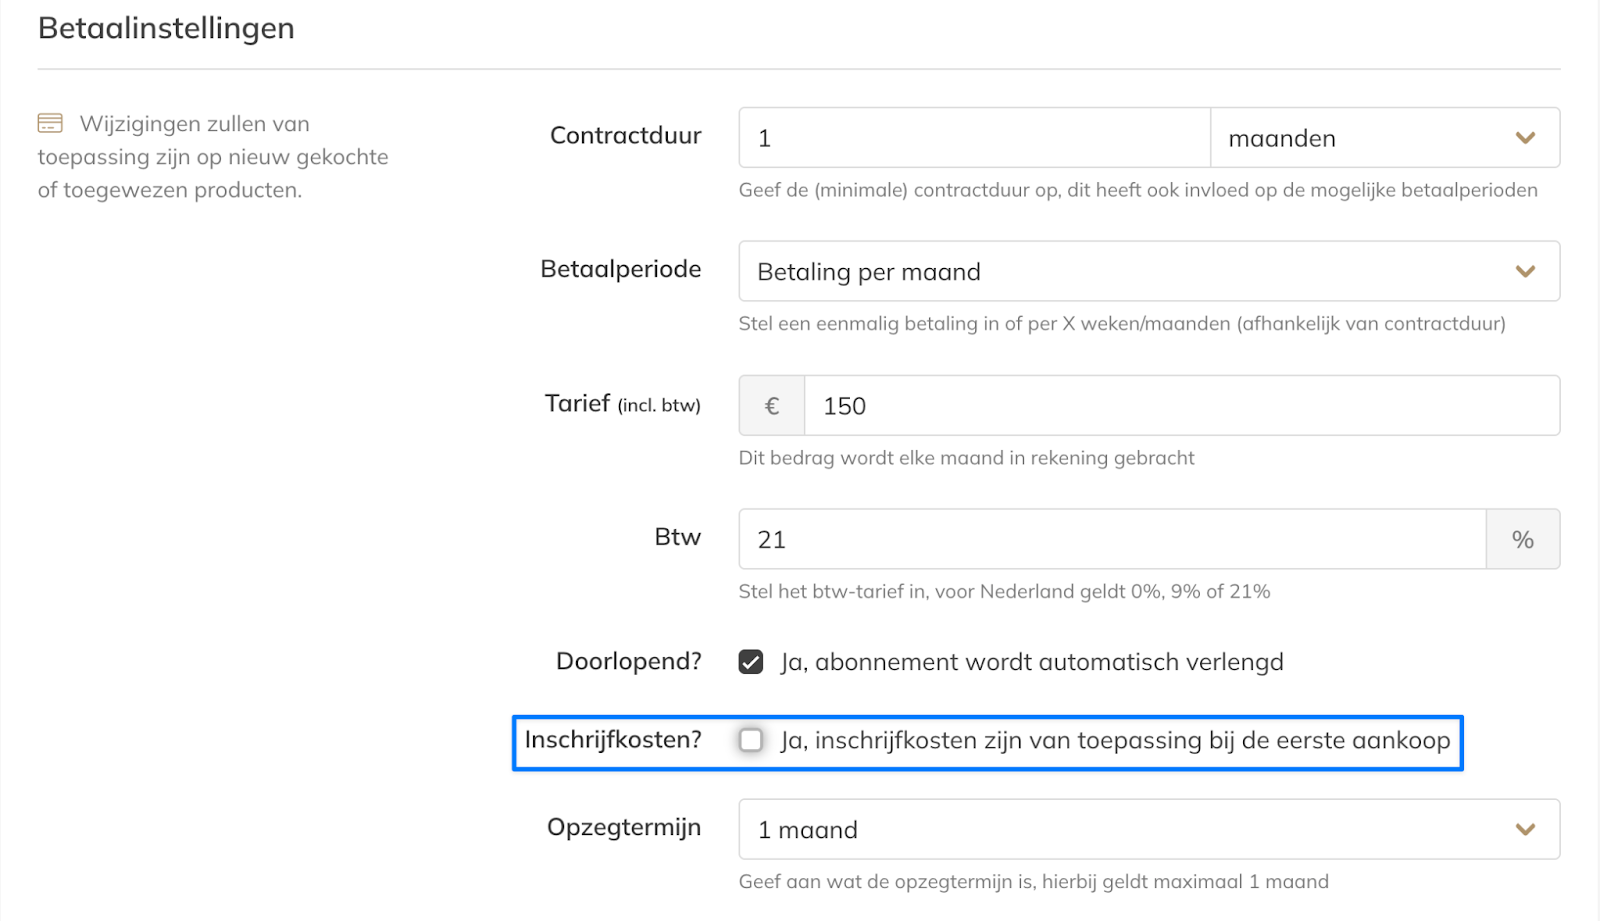Click the Contractduur field label
Viewport: 1600px width, 921px height.
[625, 136]
